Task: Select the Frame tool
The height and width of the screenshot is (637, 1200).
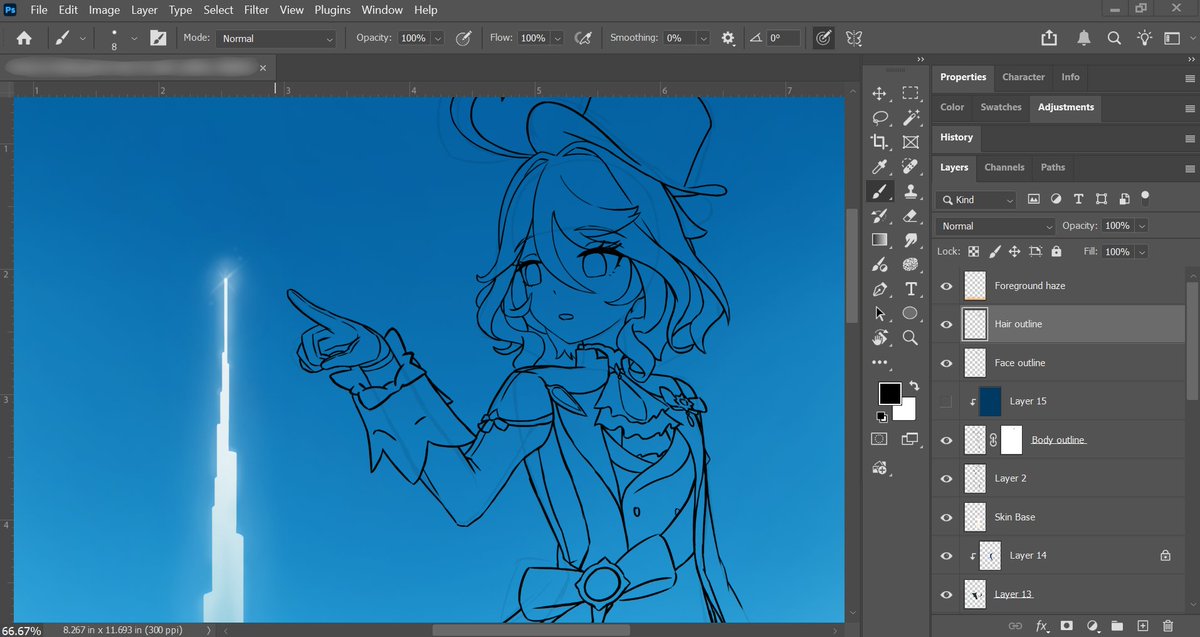Action: [x=910, y=142]
